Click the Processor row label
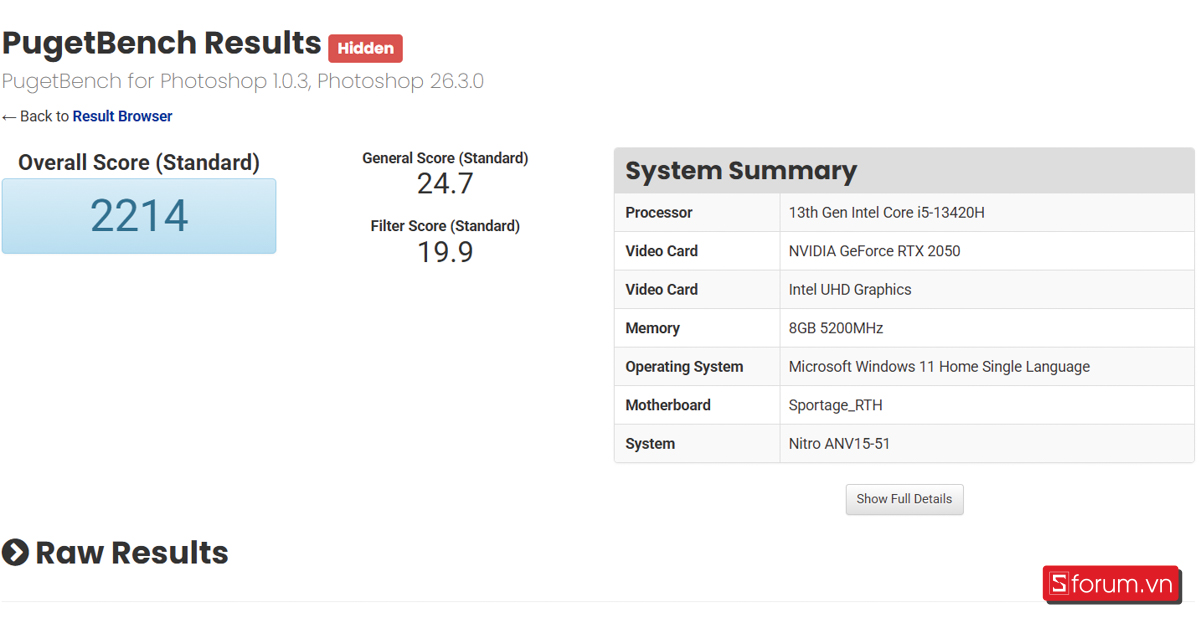This screenshot has height=618, width=1200. (x=659, y=213)
